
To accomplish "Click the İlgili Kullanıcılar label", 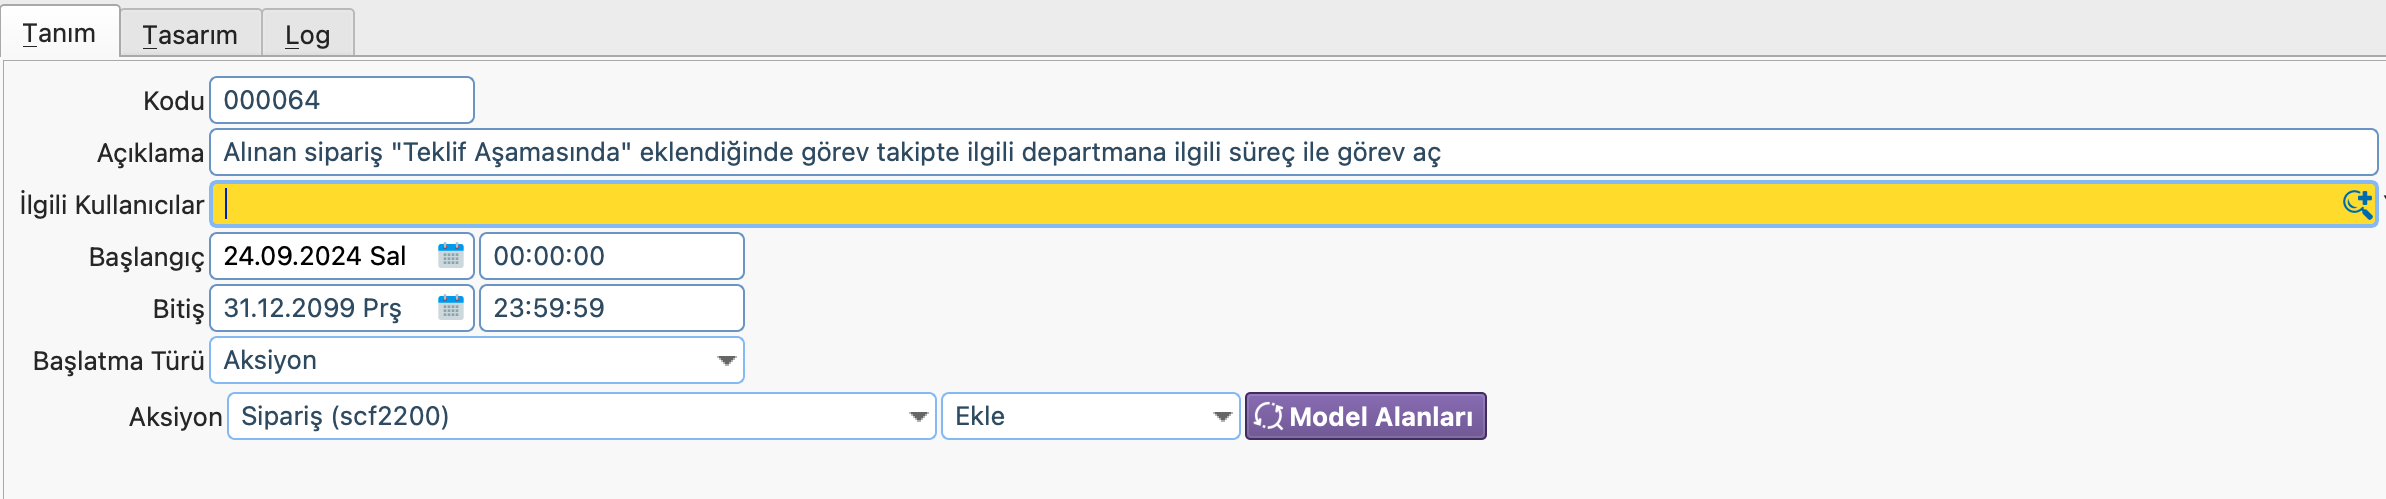I will 111,205.
